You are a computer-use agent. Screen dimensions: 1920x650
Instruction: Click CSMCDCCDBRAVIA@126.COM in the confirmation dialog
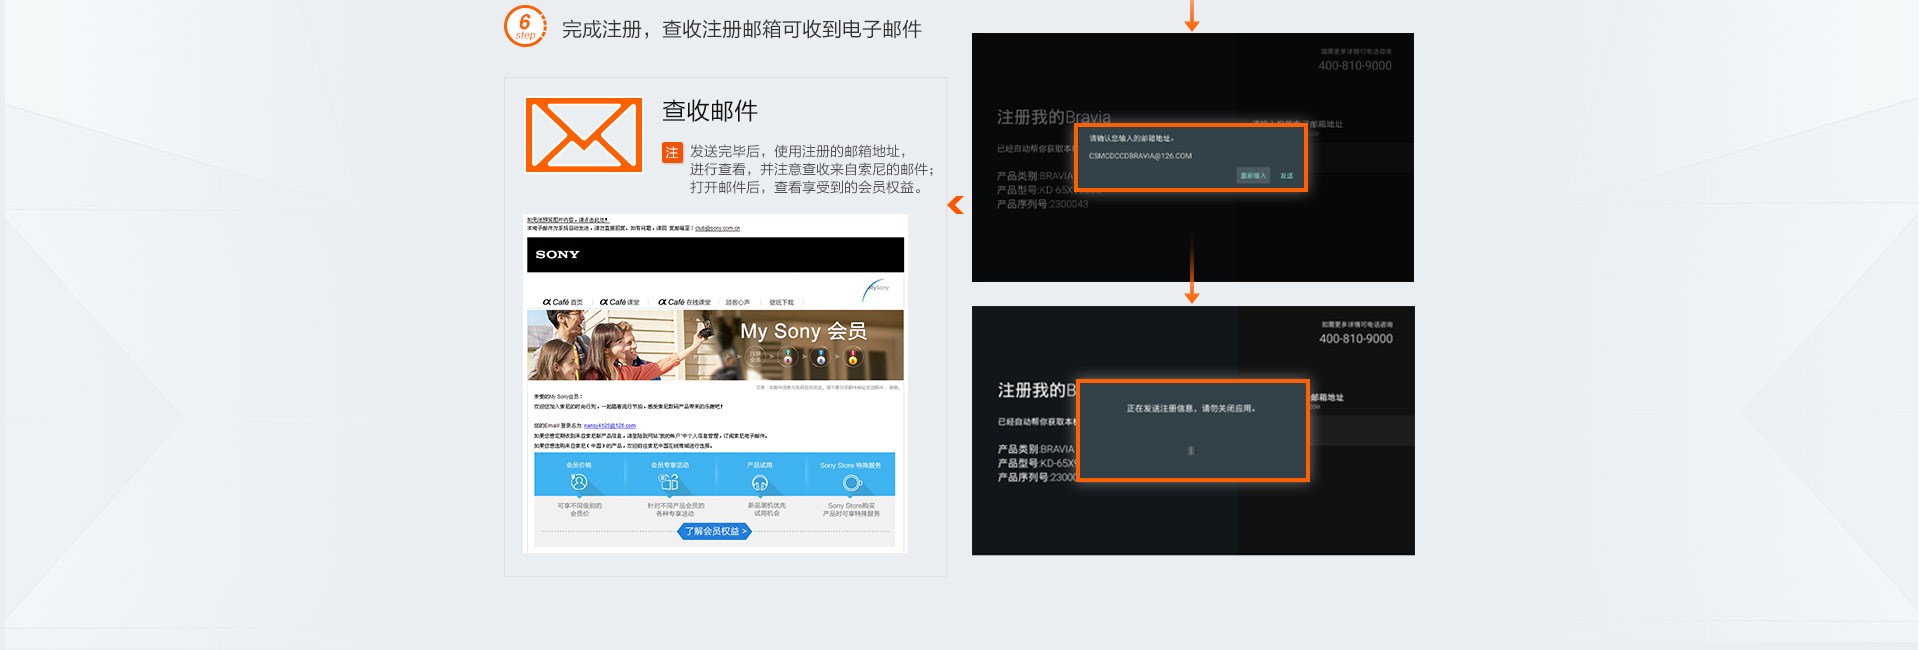(x=1140, y=156)
